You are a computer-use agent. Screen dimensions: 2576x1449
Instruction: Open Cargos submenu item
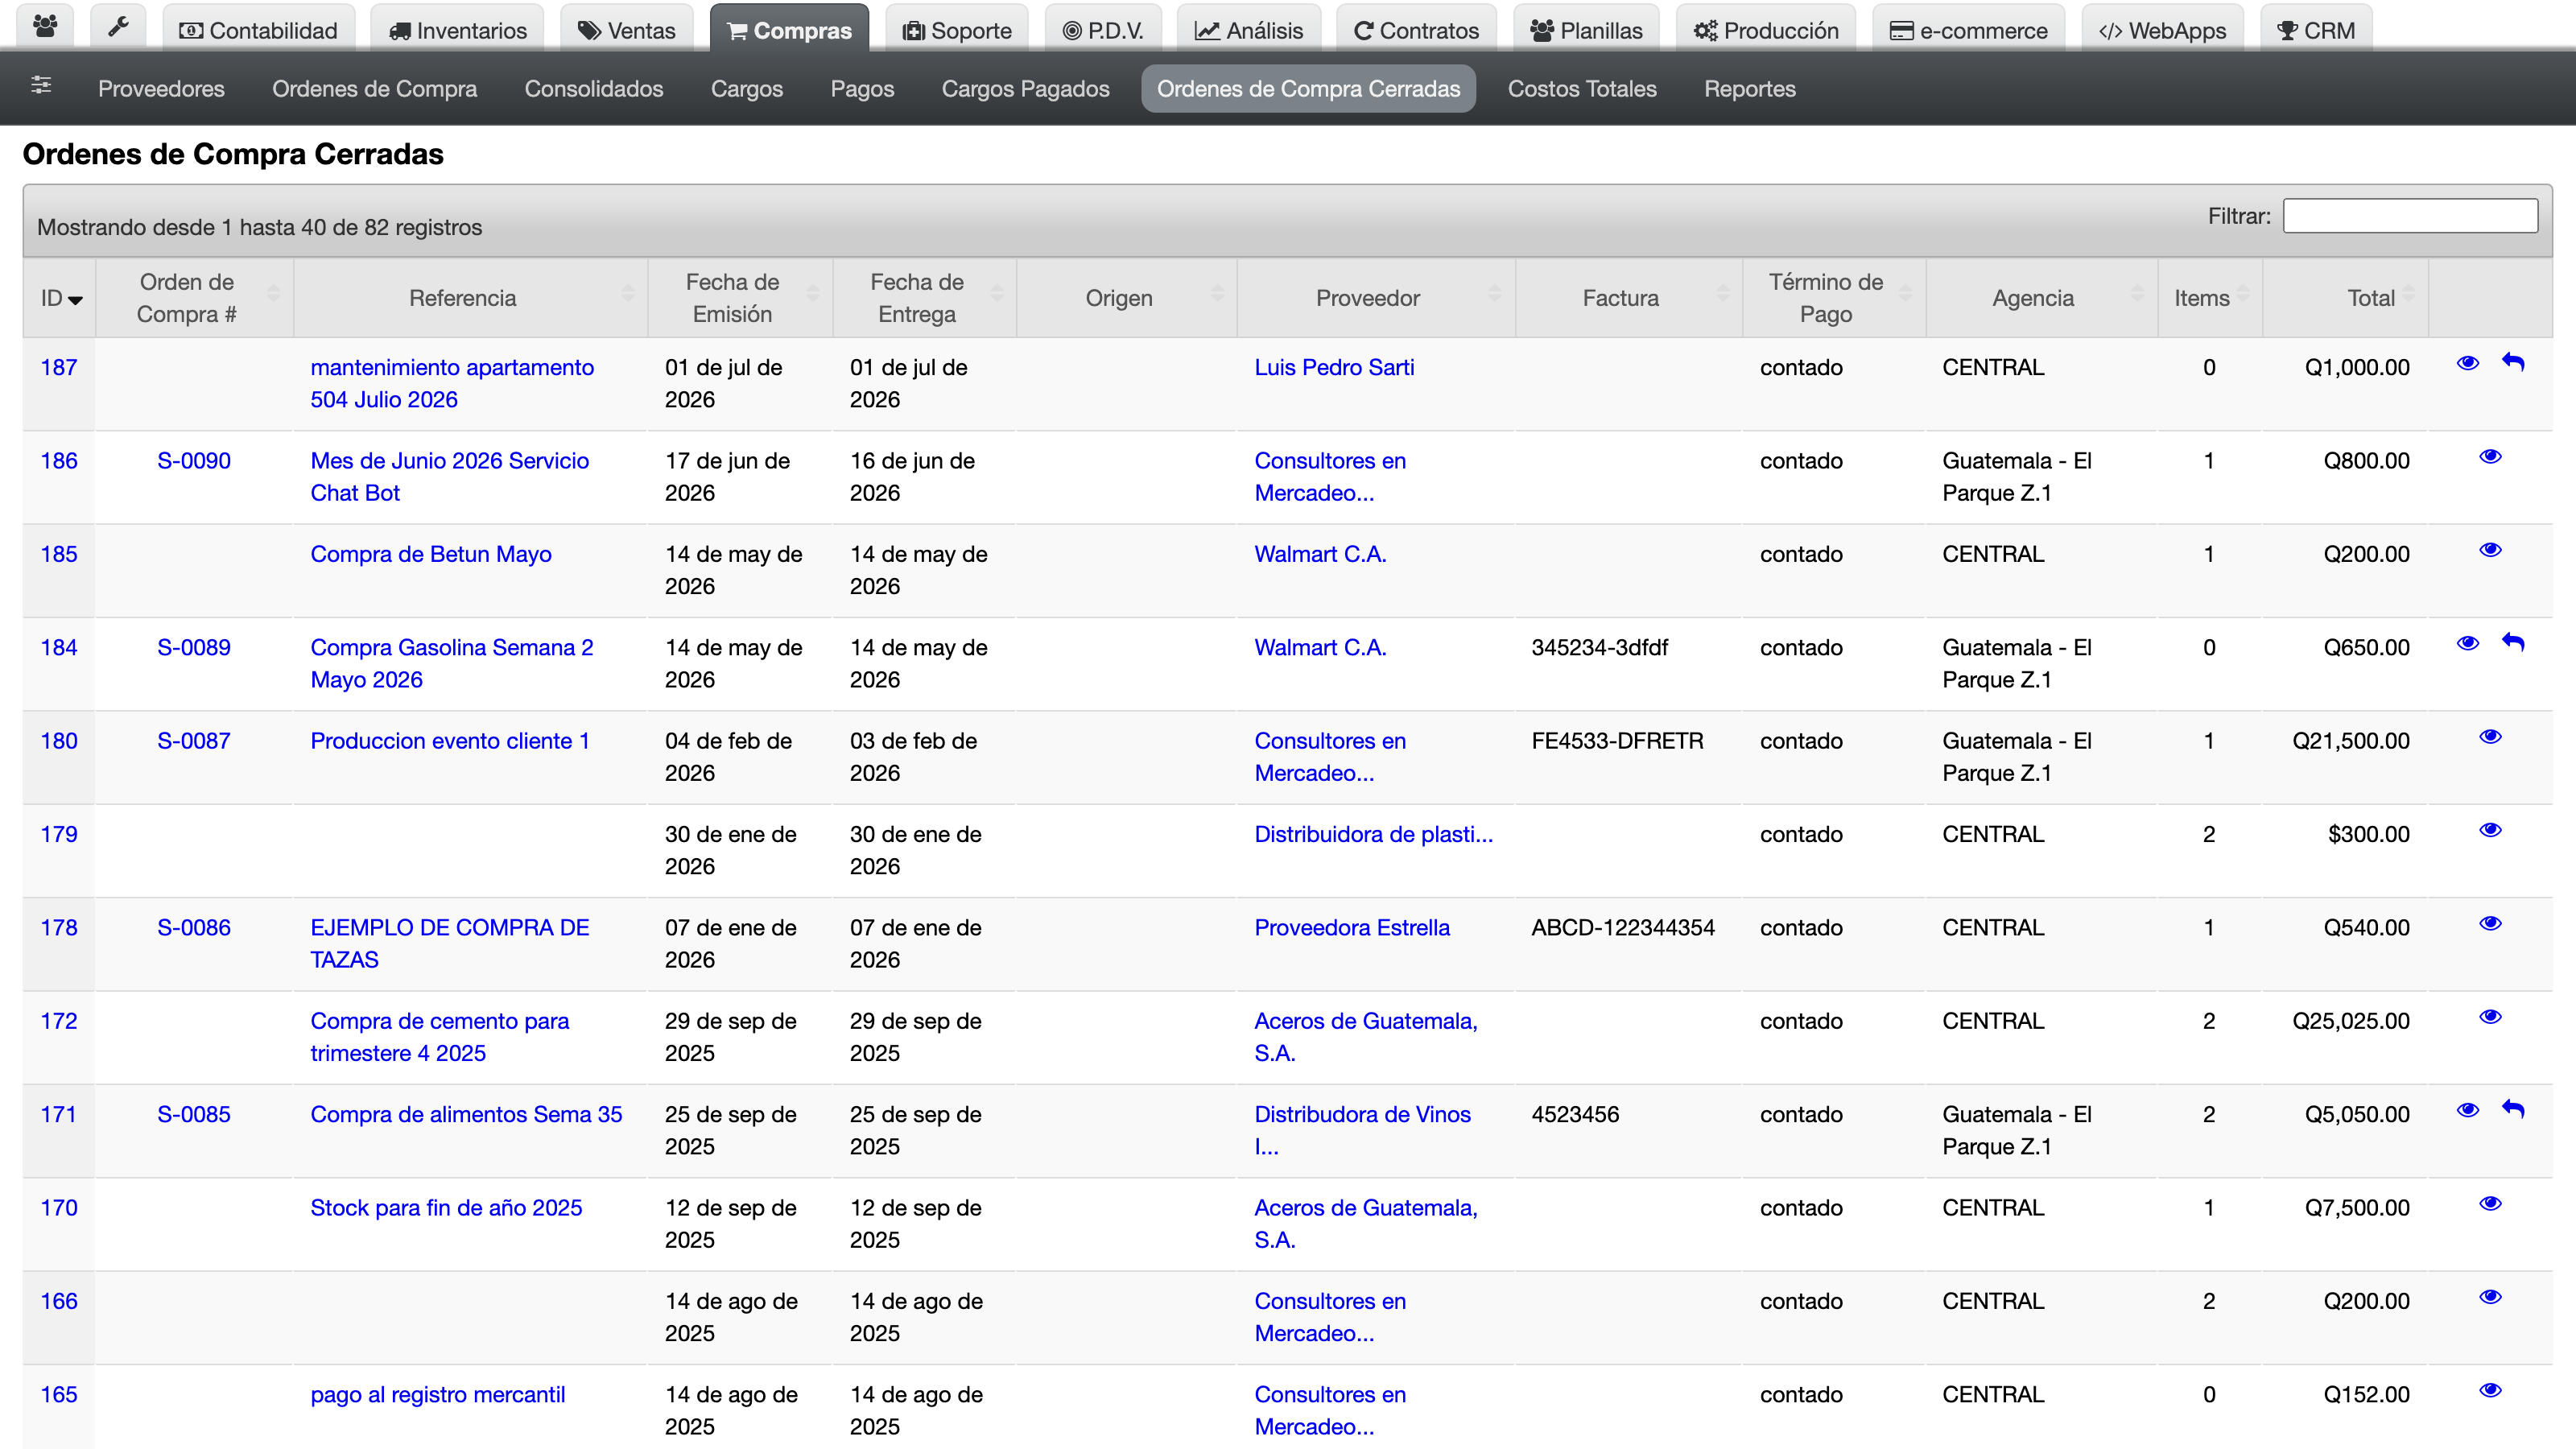[x=747, y=88]
